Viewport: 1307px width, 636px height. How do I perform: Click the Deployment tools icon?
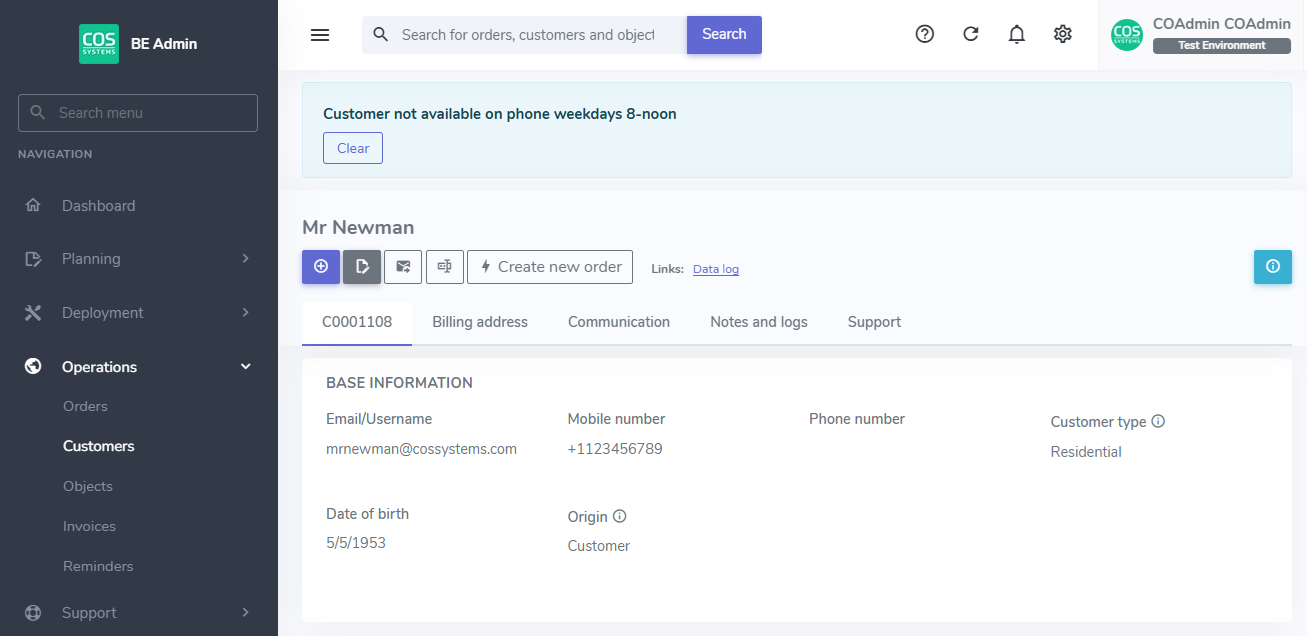33,313
